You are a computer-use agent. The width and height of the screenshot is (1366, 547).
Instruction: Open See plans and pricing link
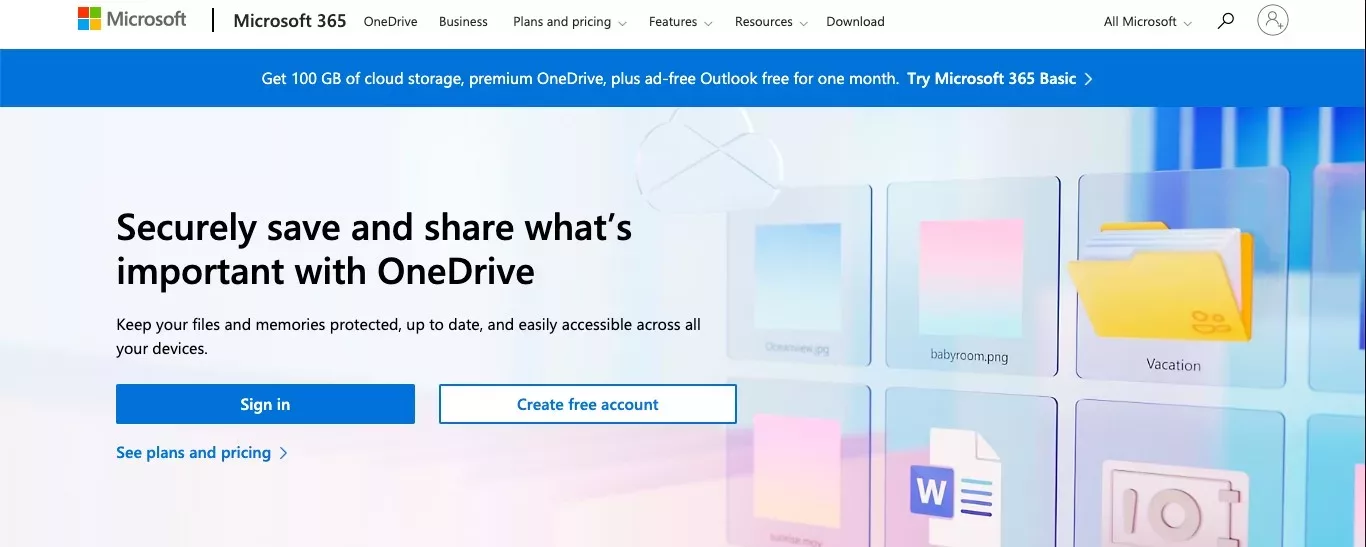click(x=202, y=453)
